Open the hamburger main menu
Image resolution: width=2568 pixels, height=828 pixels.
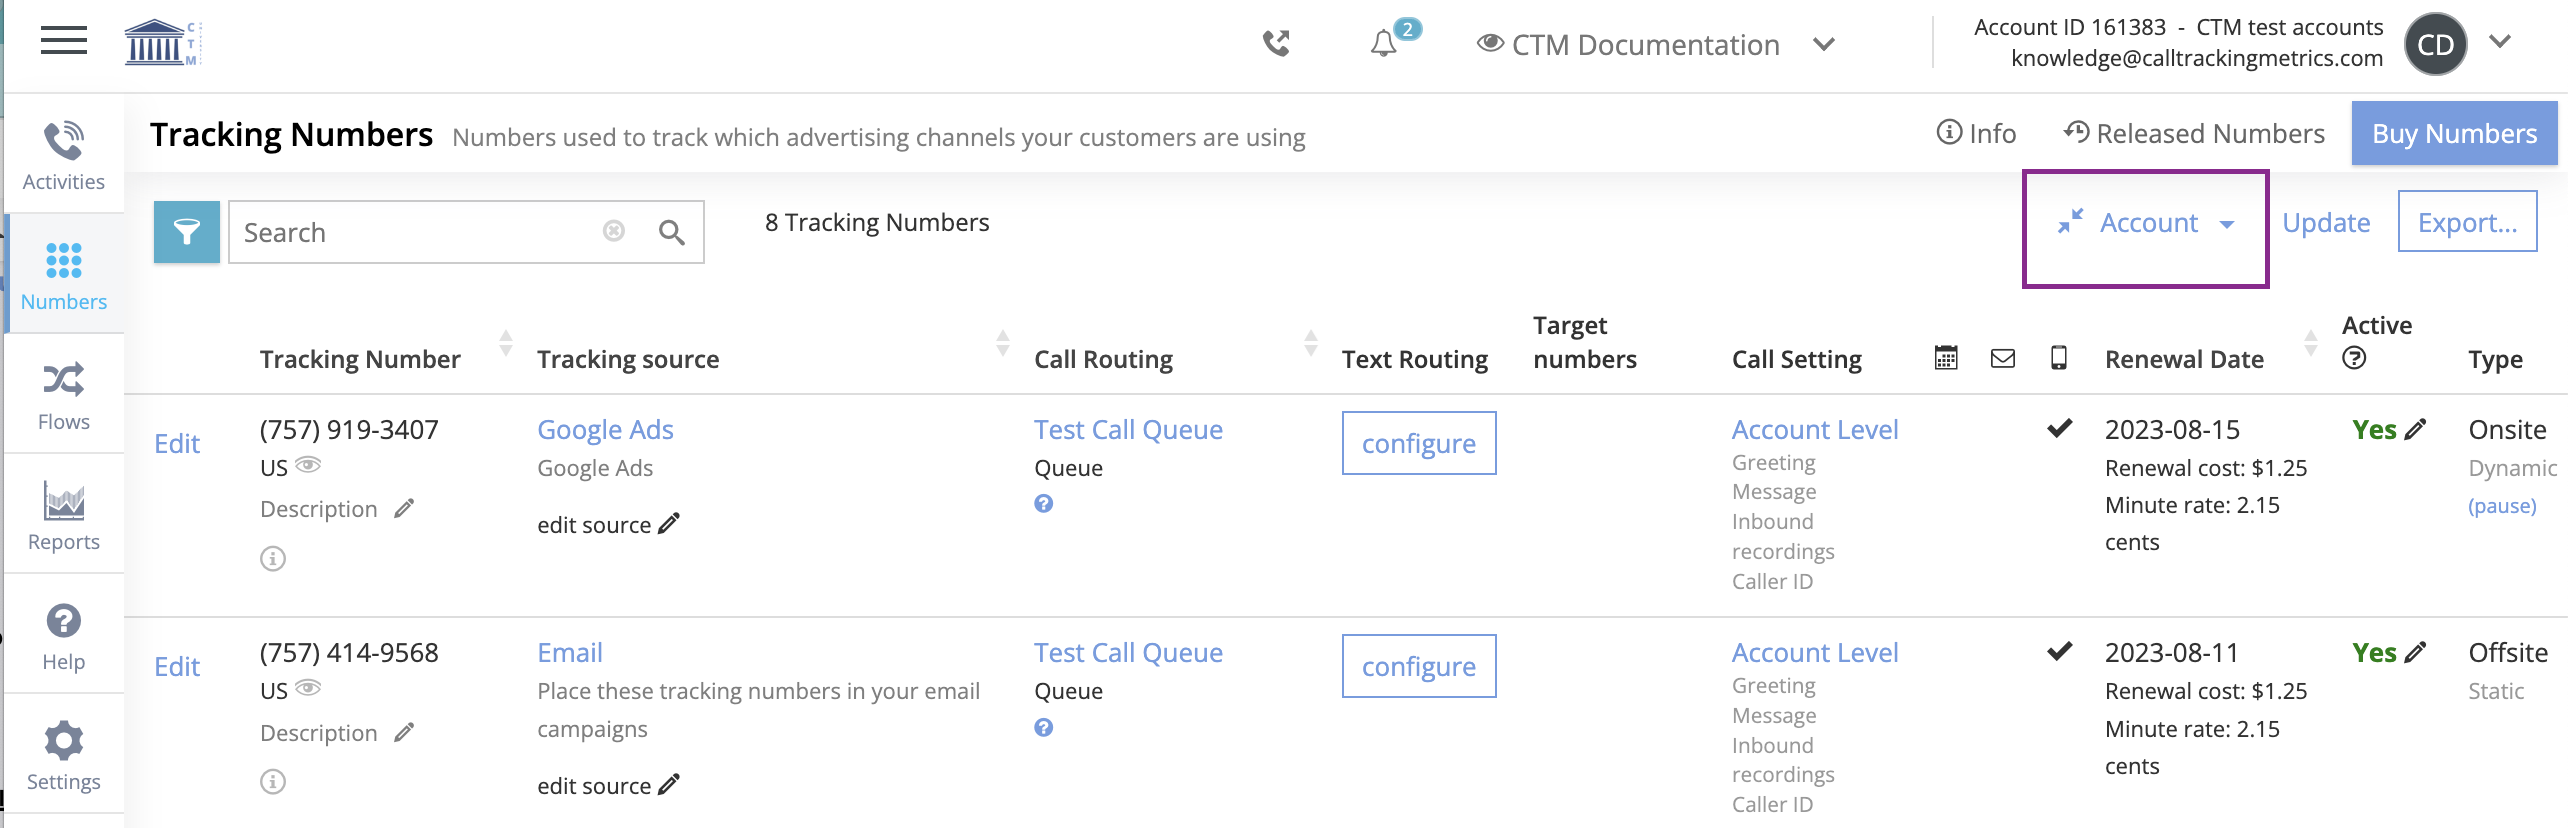point(63,41)
